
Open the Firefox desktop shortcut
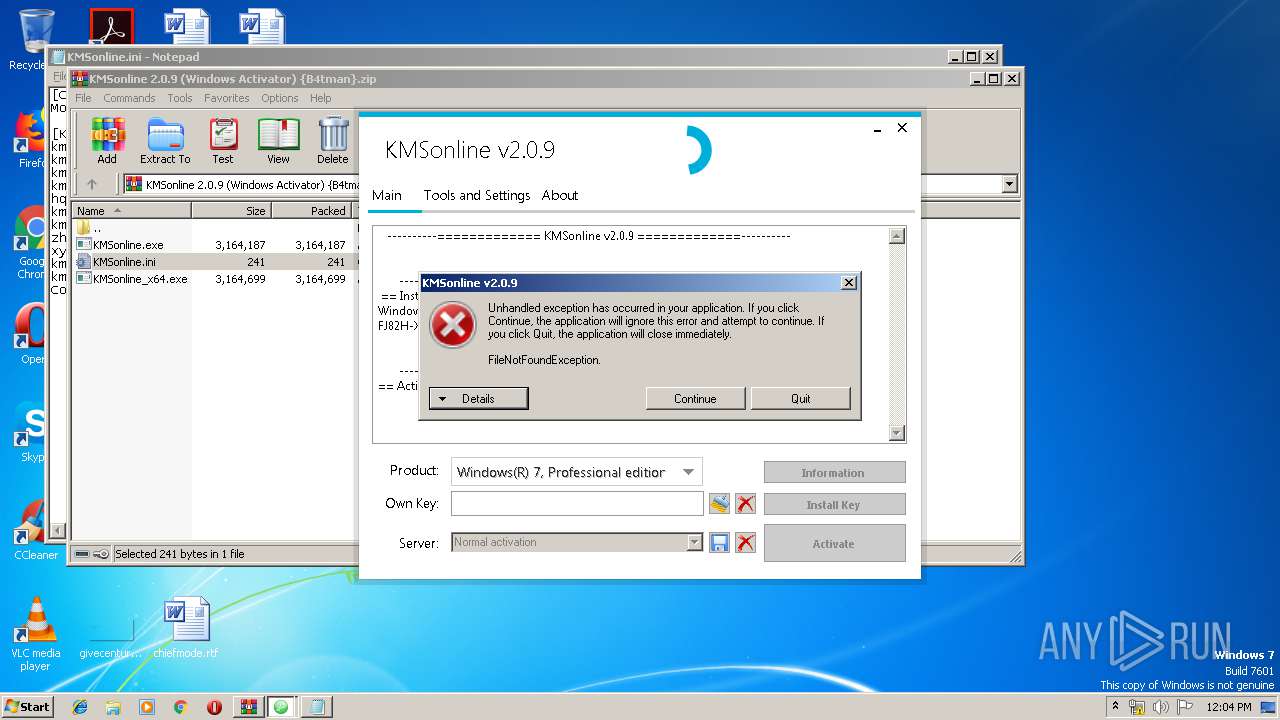click(x=30, y=138)
